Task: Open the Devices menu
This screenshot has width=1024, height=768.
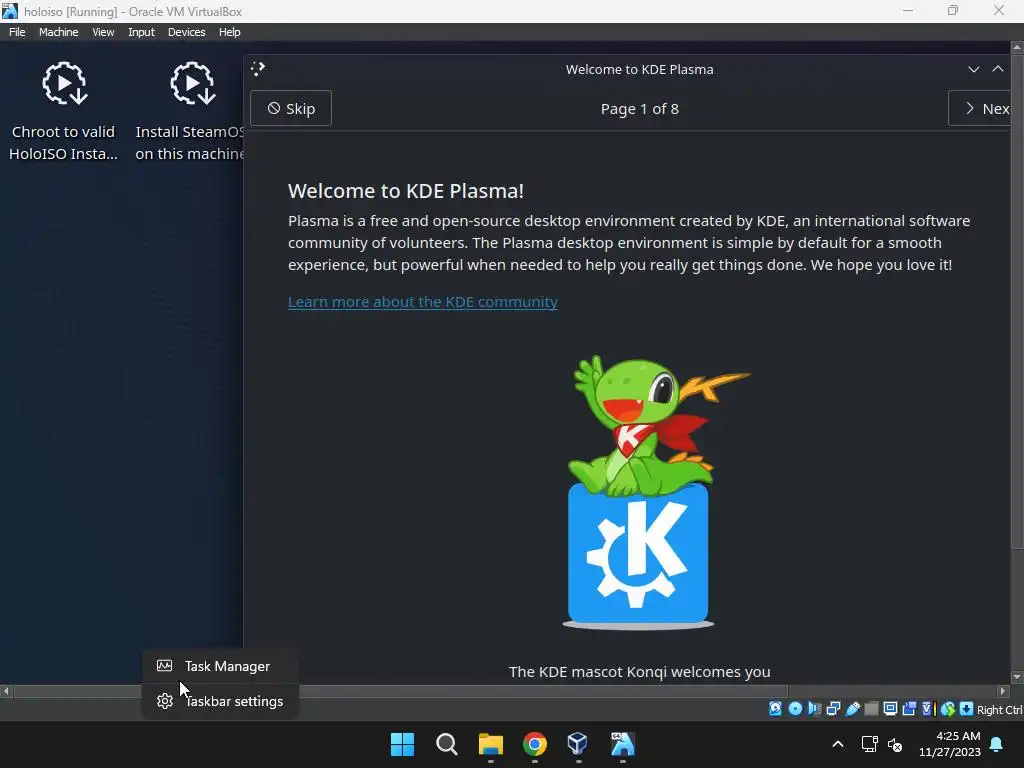Action: click(186, 32)
